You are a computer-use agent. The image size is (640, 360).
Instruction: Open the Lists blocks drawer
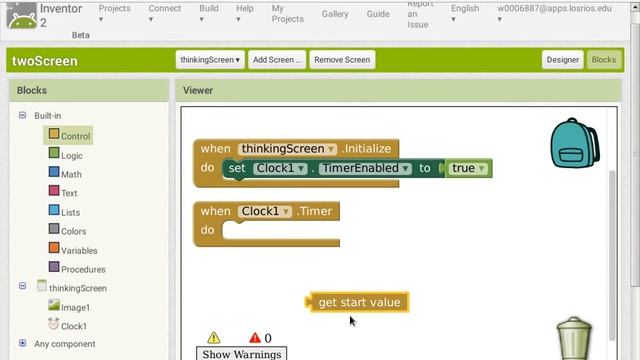64,211
